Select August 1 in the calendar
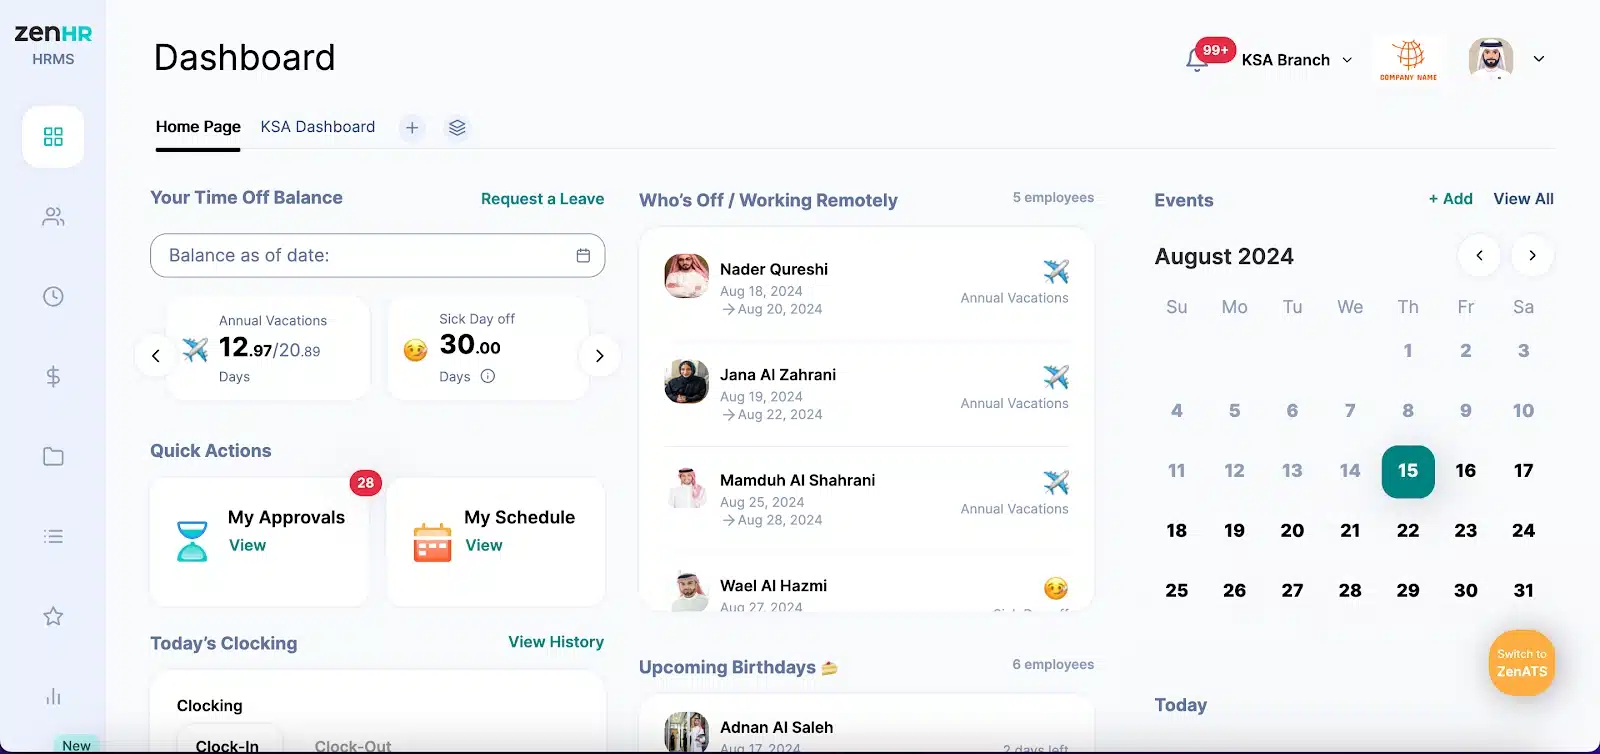 [1408, 351]
